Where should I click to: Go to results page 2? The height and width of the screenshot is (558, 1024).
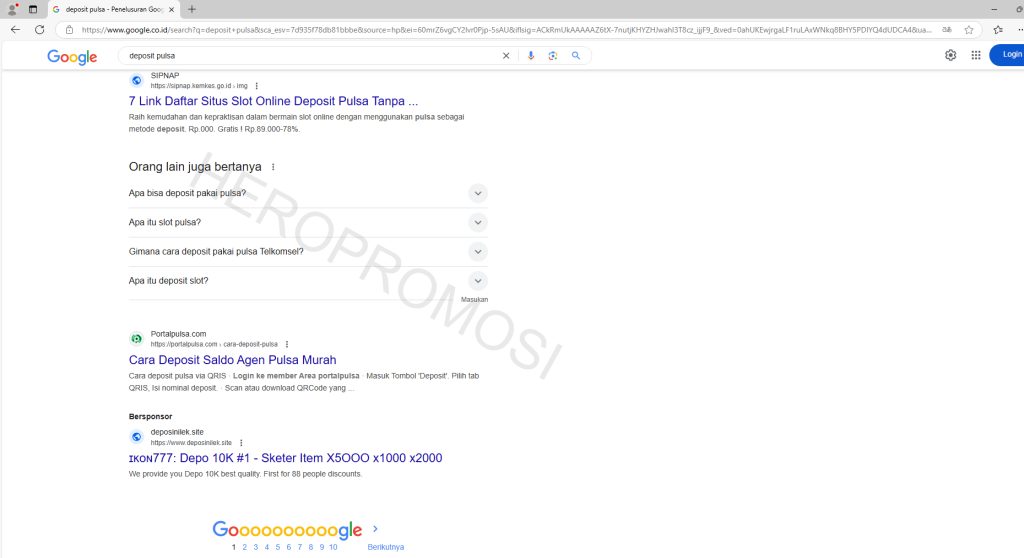pos(245,547)
